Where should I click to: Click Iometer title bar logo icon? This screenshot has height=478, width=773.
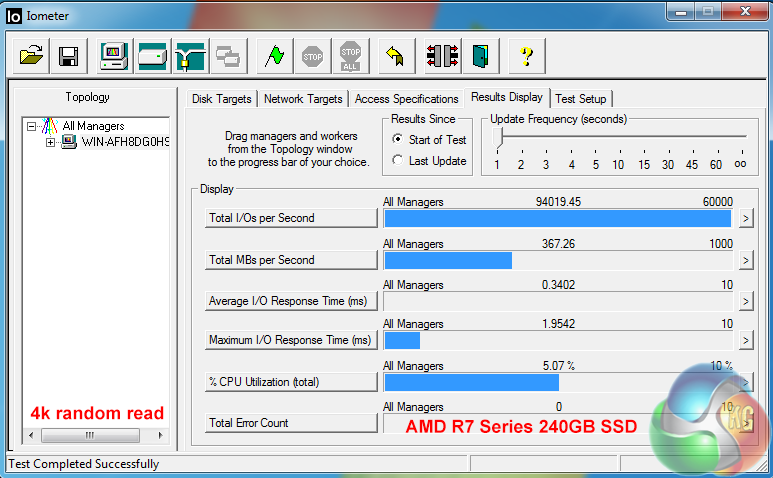14,16
